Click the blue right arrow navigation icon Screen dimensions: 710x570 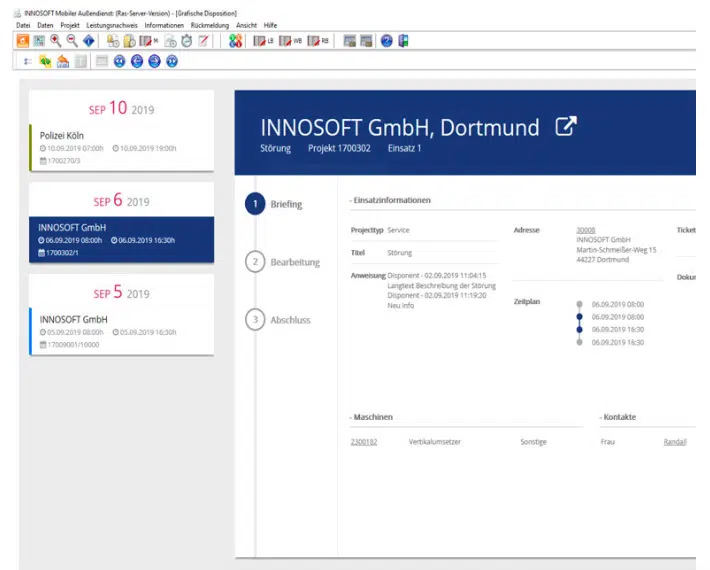[154, 61]
